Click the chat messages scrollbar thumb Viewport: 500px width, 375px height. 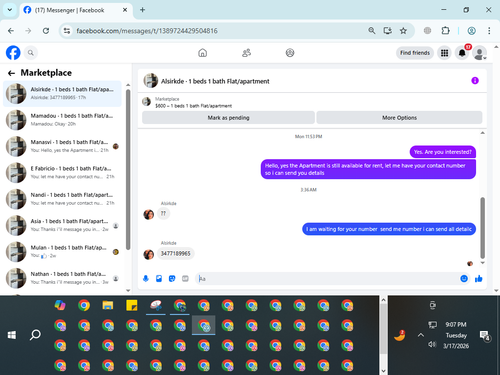click(482, 228)
